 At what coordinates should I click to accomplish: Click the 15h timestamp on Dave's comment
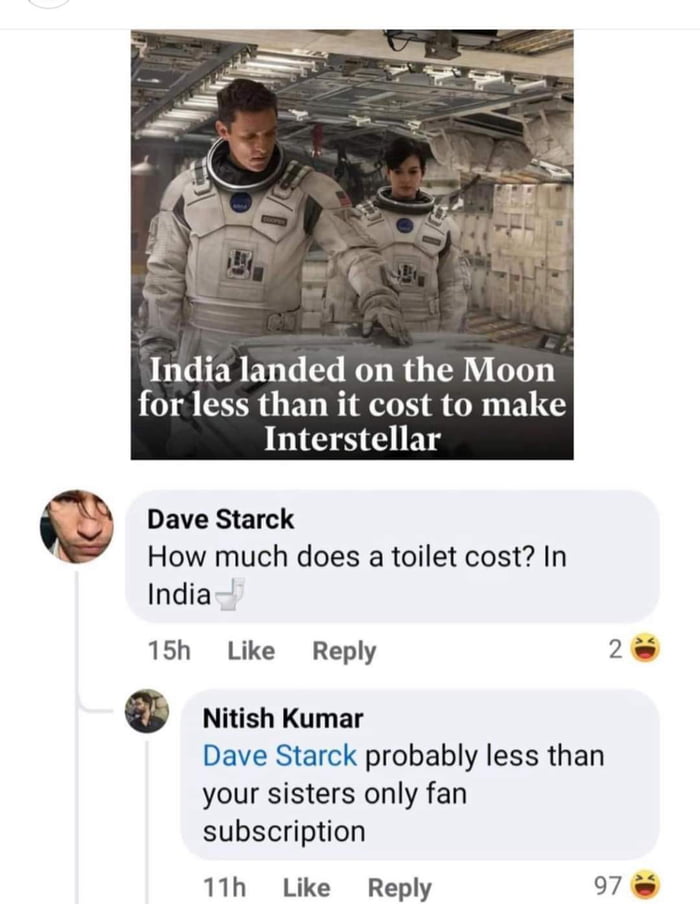pyautogui.click(x=172, y=650)
